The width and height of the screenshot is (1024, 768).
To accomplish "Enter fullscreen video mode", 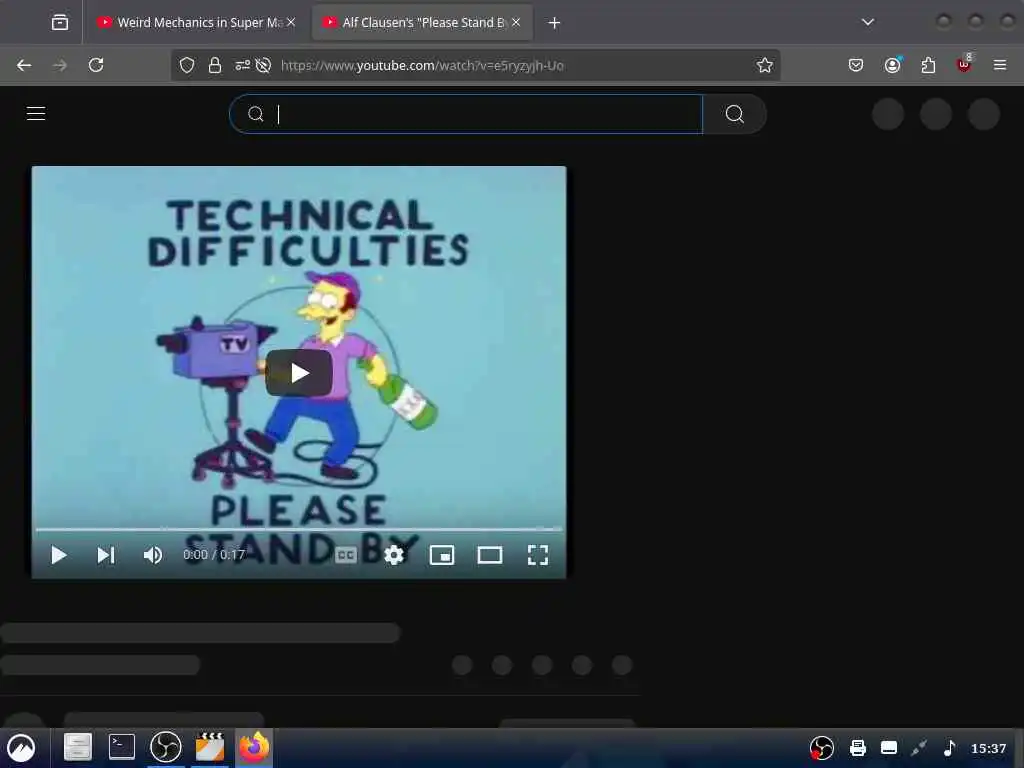I will [537, 555].
